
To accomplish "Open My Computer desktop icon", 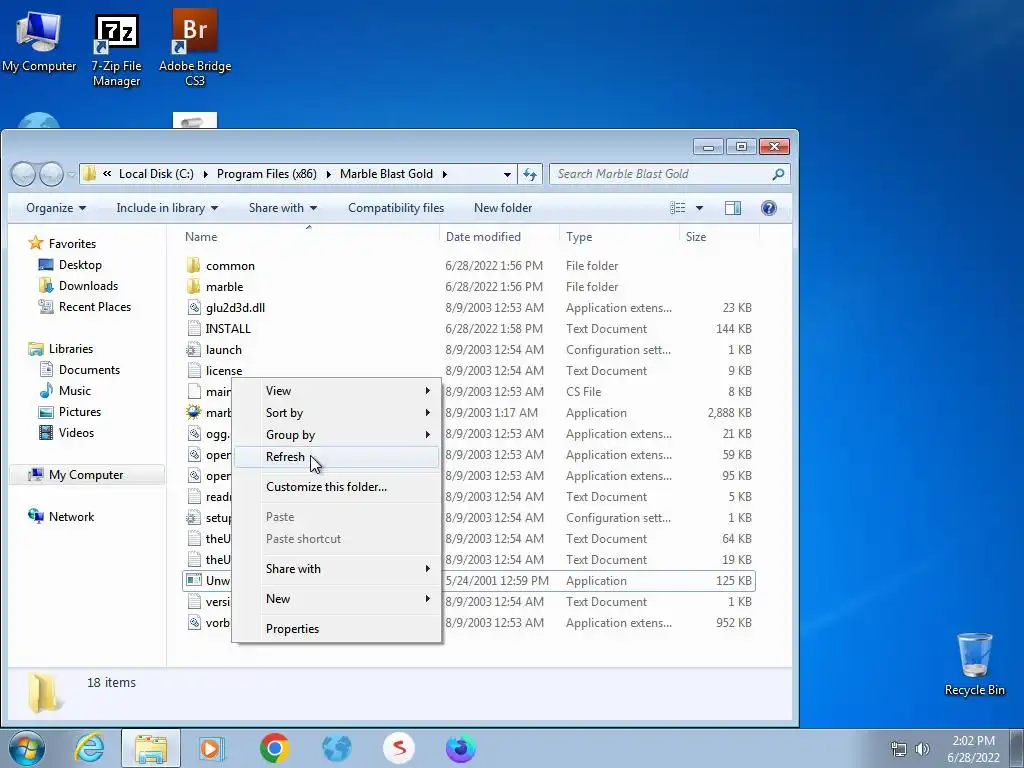I will (x=39, y=41).
